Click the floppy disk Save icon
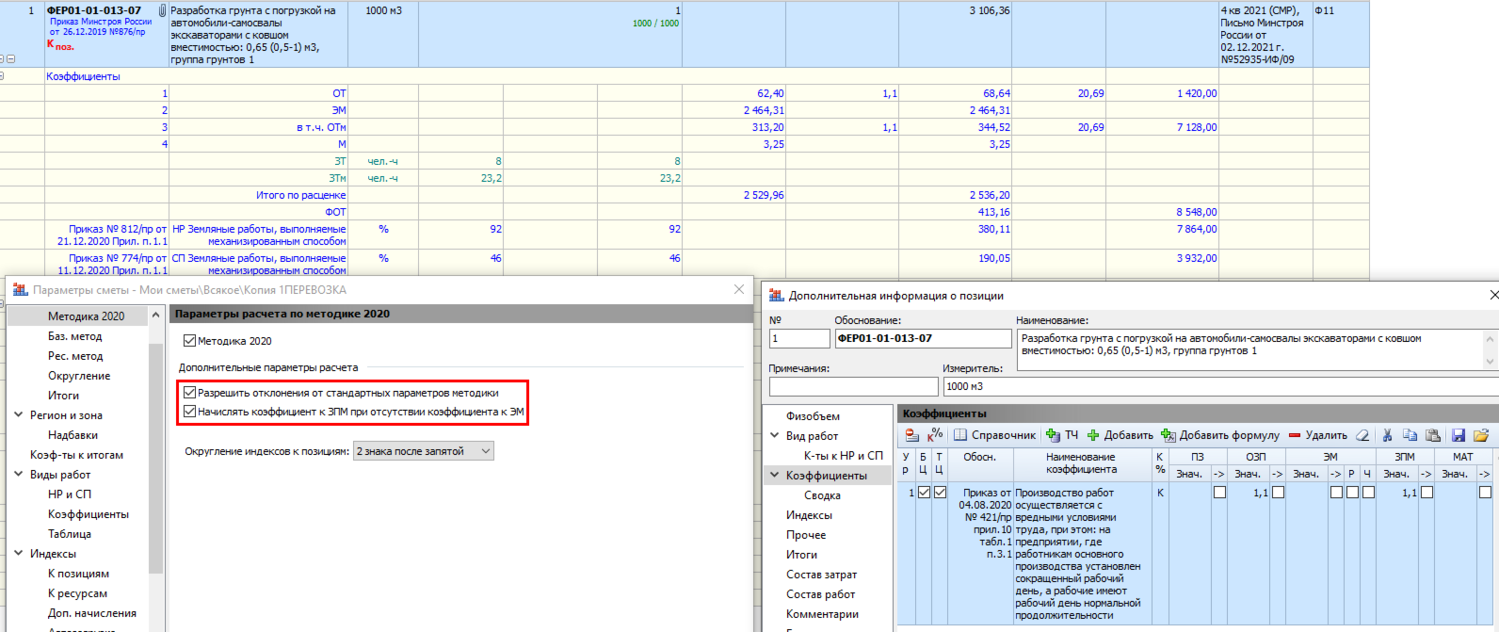The width and height of the screenshot is (1499, 632). click(1458, 435)
